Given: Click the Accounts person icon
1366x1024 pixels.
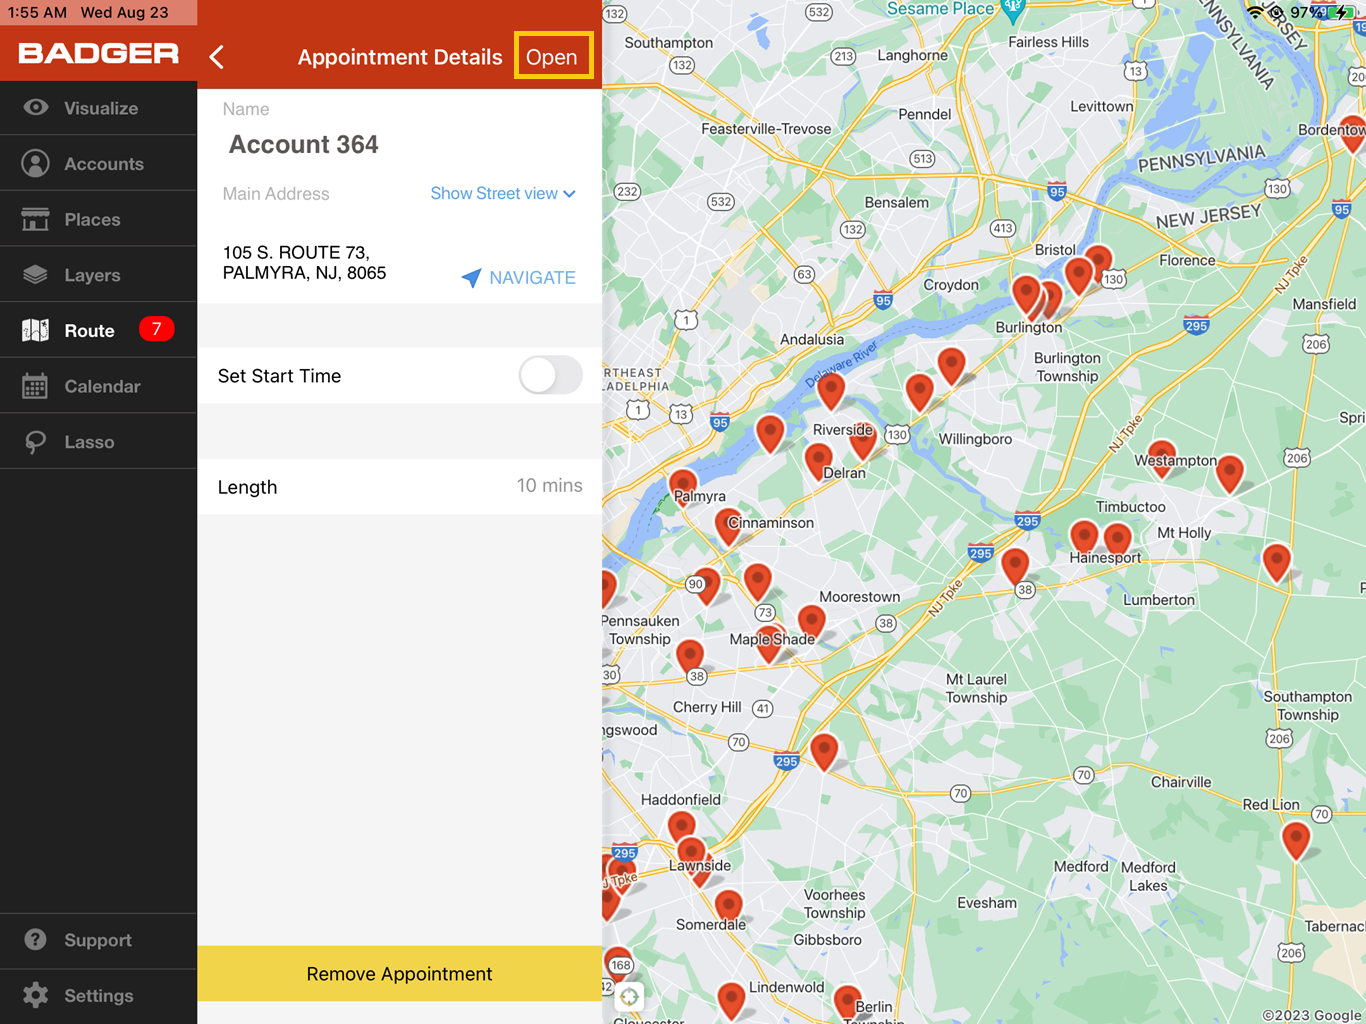Looking at the screenshot, I should point(35,163).
